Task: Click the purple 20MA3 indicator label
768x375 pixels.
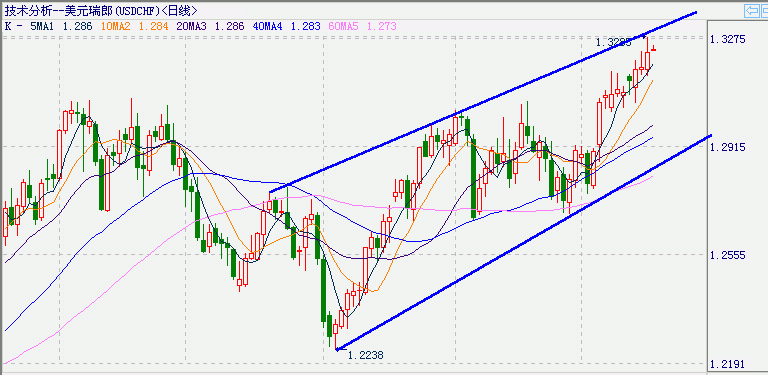Action: tap(191, 26)
